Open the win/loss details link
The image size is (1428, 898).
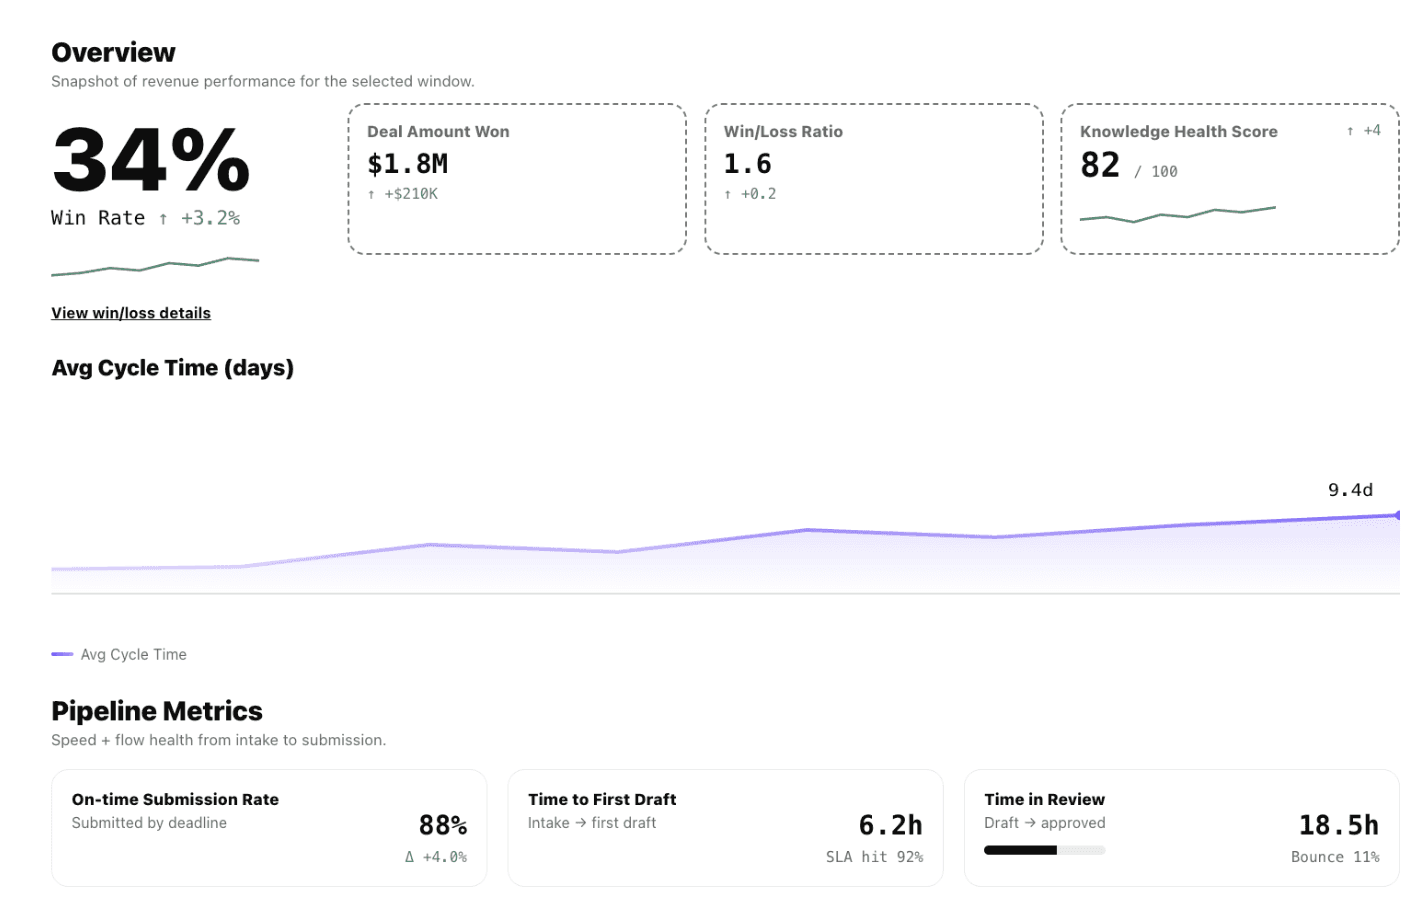click(x=131, y=312)
